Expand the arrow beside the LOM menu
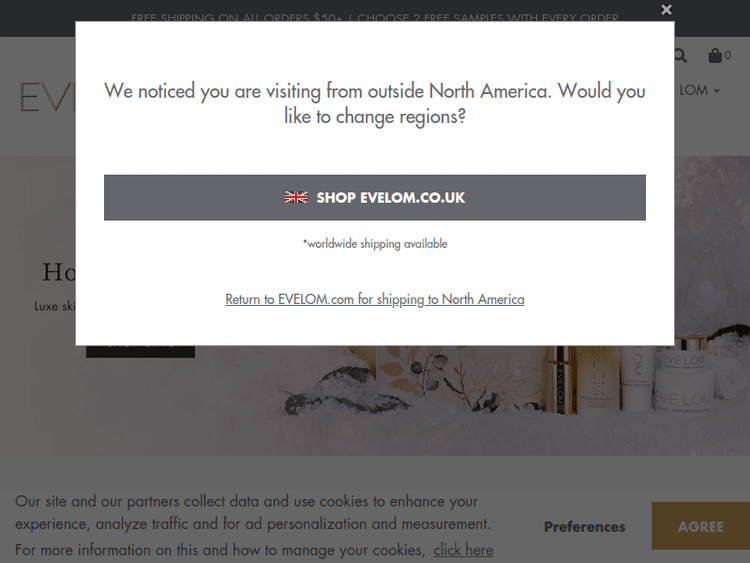This screenshot has height=563, width=750. pyautogui.click(x=717, y=91)
